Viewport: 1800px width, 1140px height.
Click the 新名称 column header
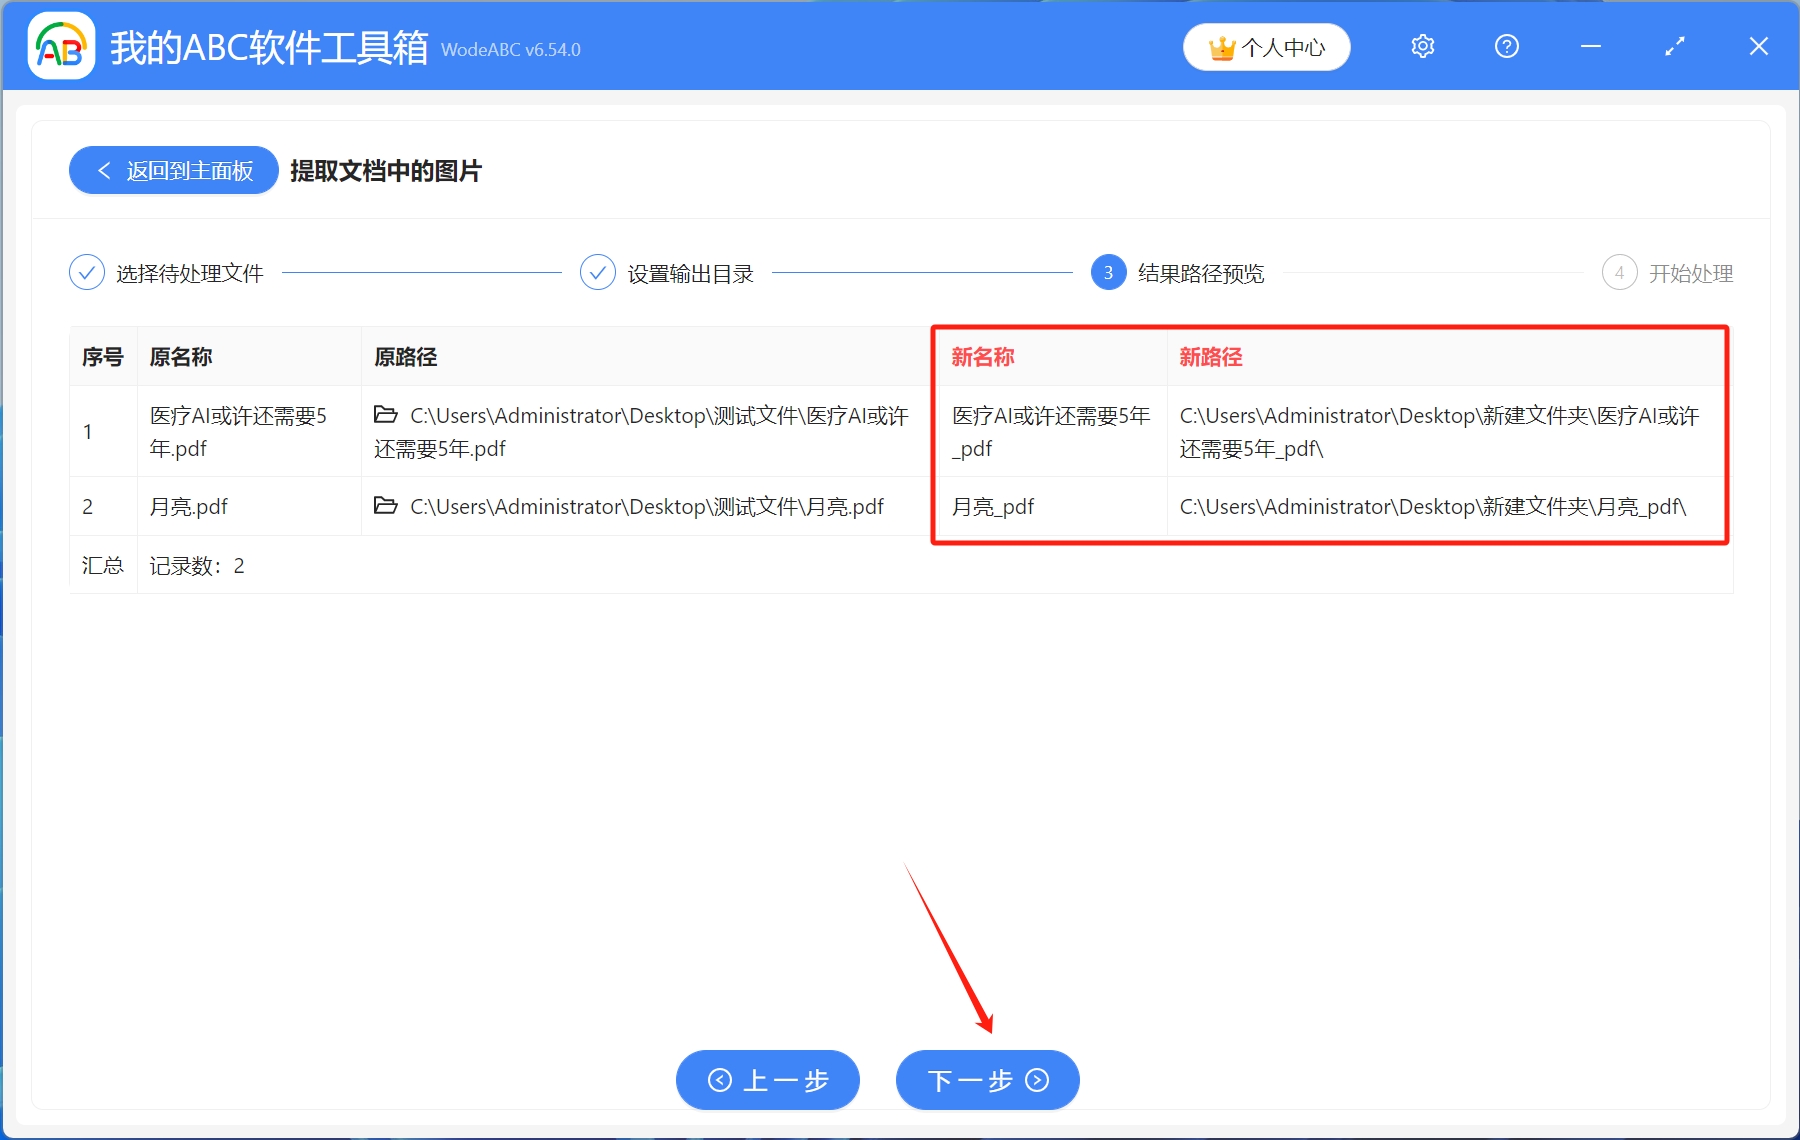(x=984, y=357)
